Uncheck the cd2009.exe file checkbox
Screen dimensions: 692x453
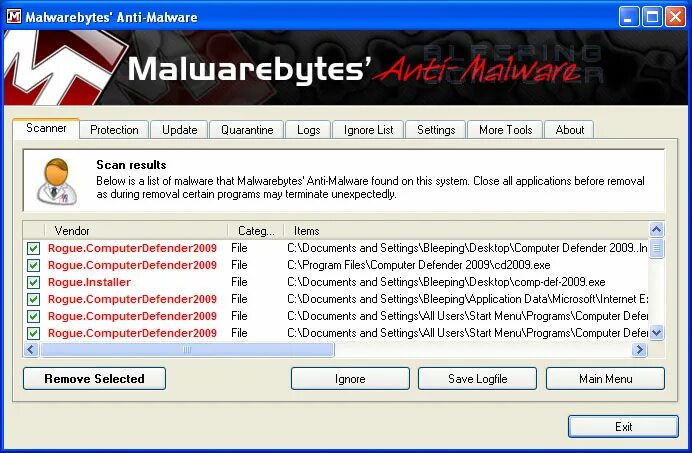(33, 265)
